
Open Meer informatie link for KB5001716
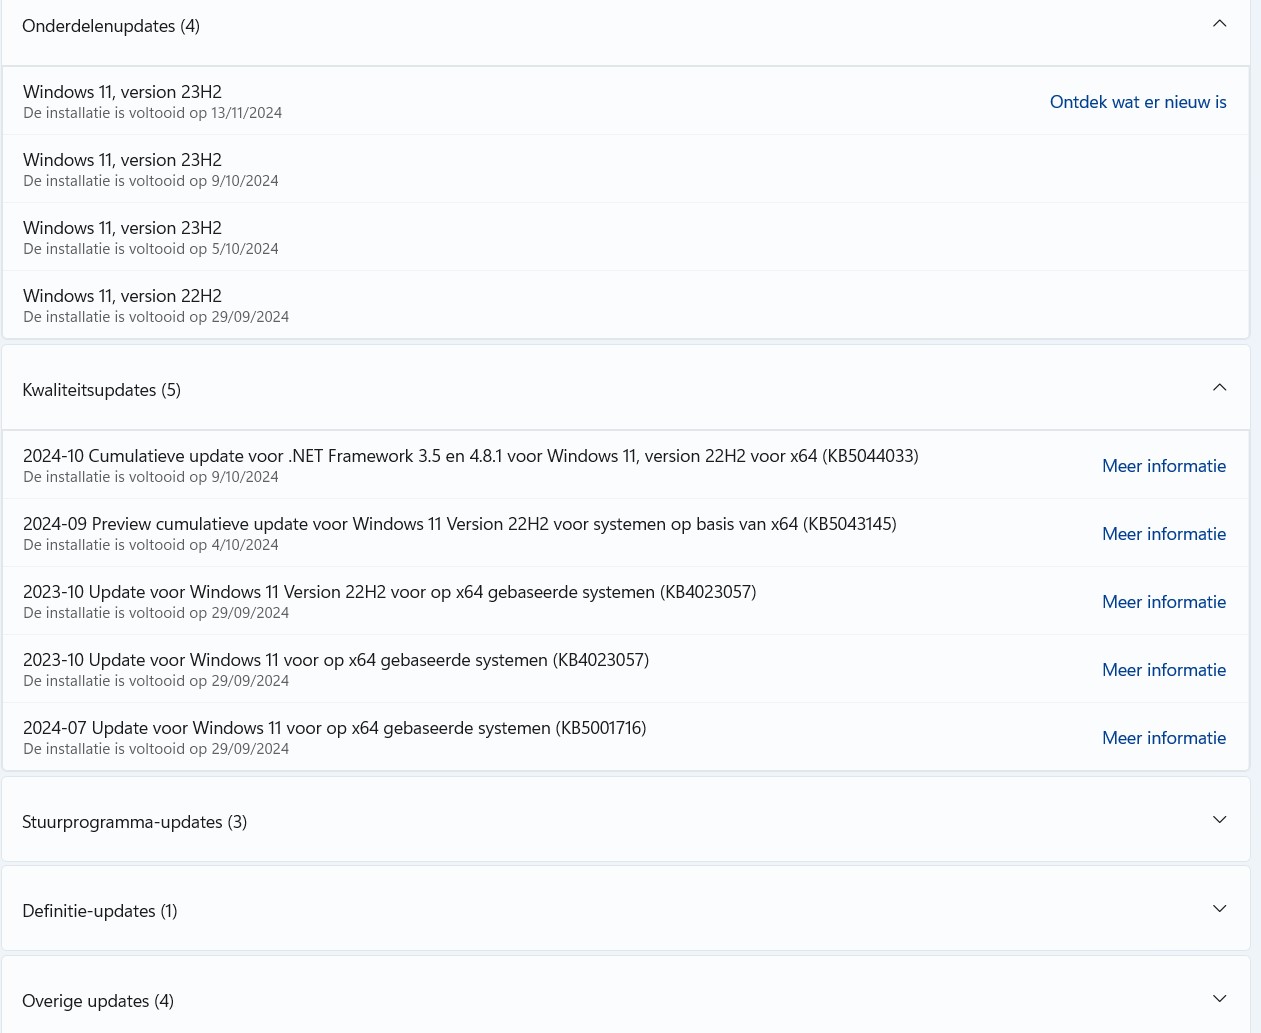tap(1163, 738)
